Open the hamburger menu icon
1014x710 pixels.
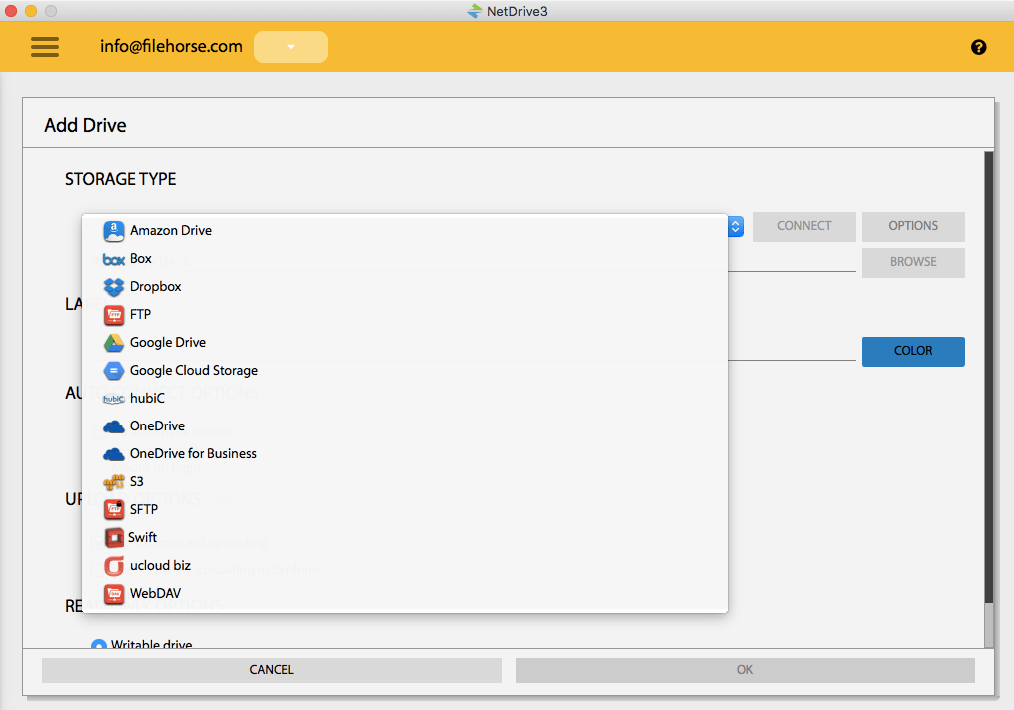point(45,47)
